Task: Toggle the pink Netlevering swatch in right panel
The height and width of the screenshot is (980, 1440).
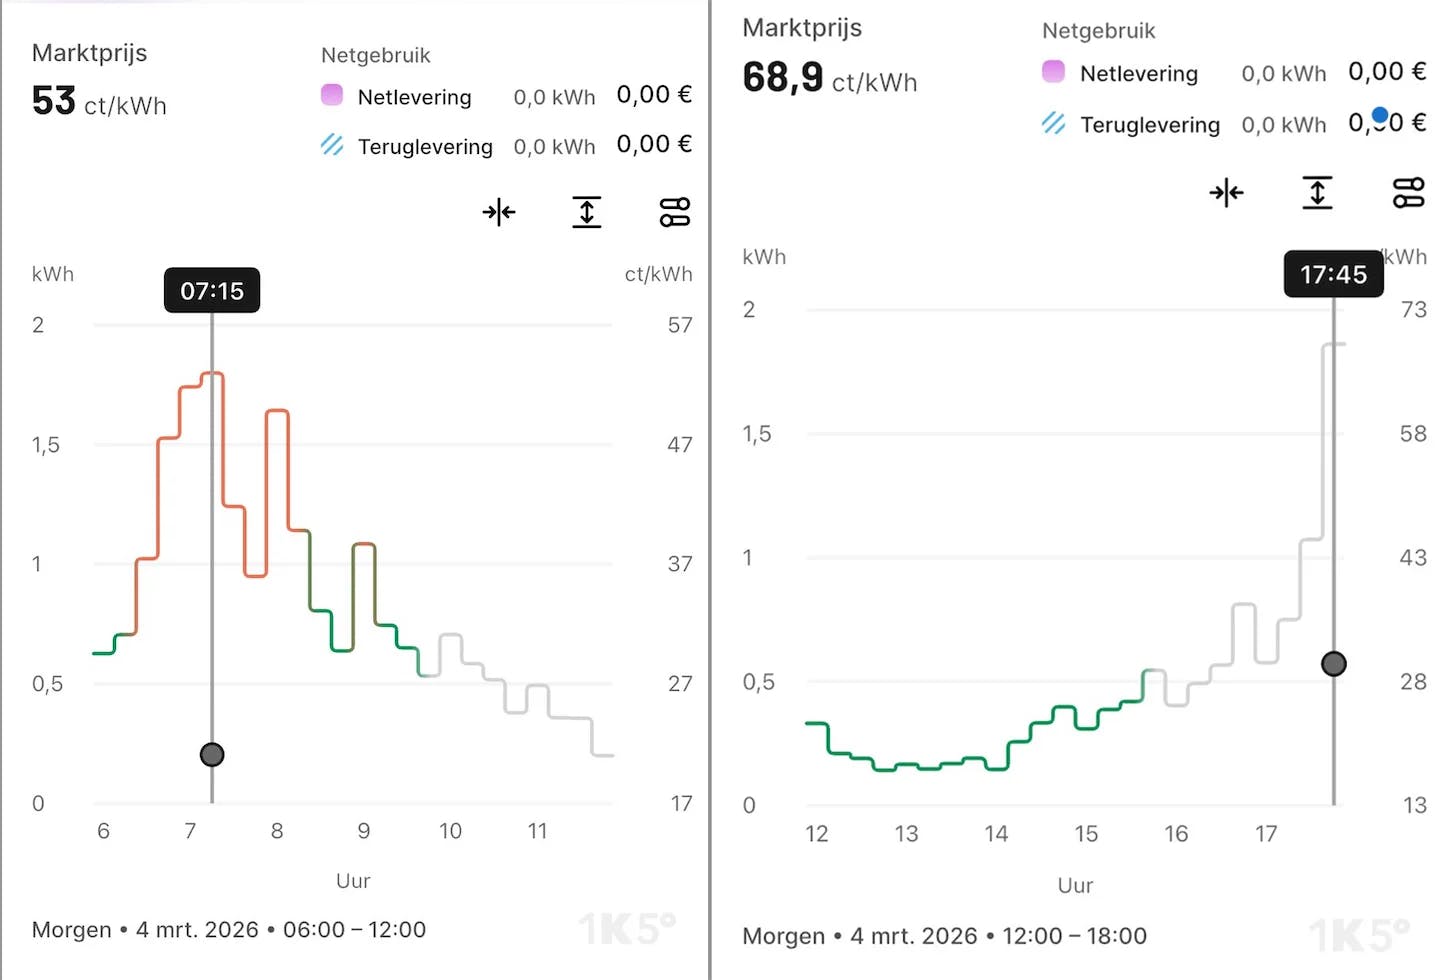Action: (1053, 72)
